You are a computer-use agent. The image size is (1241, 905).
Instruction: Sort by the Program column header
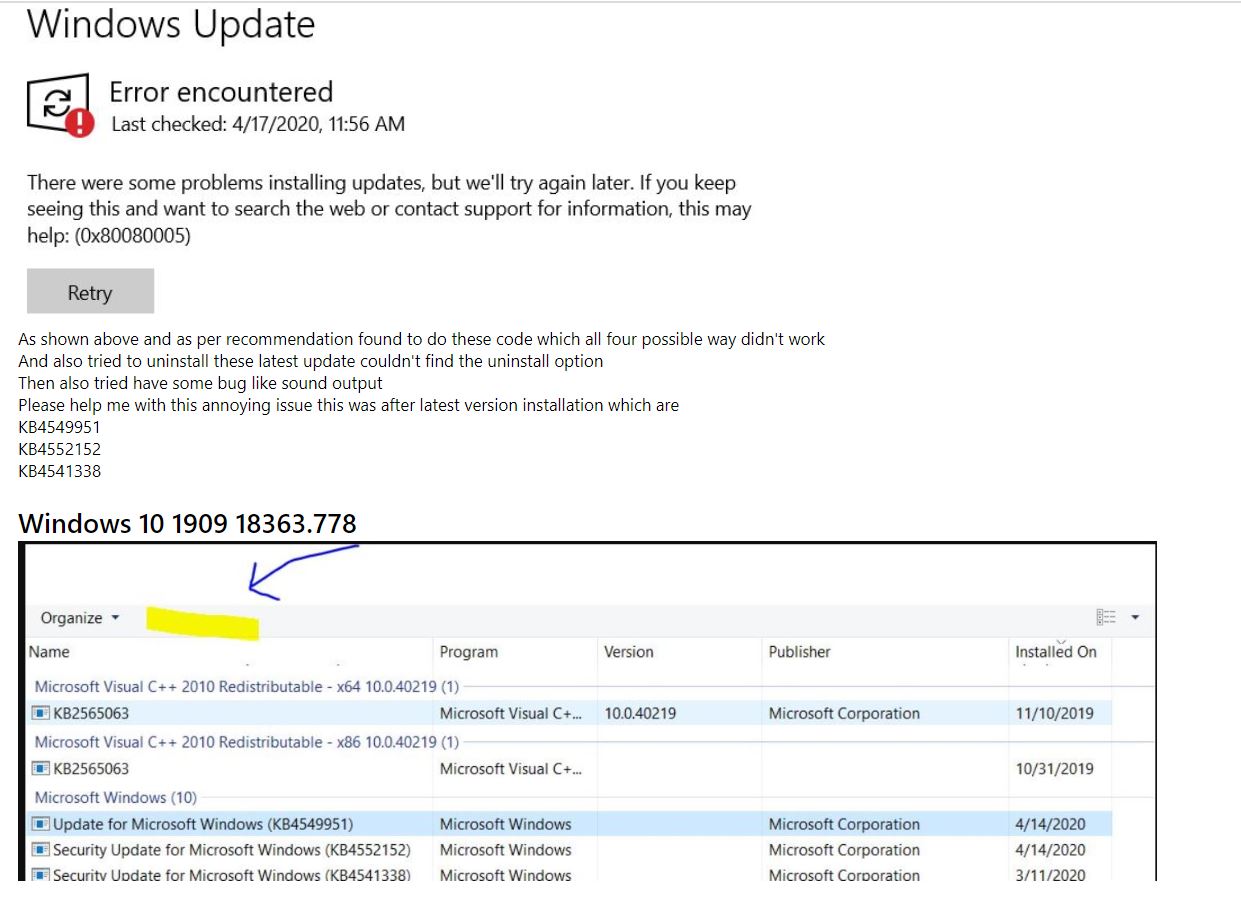(x=469, y=652)
